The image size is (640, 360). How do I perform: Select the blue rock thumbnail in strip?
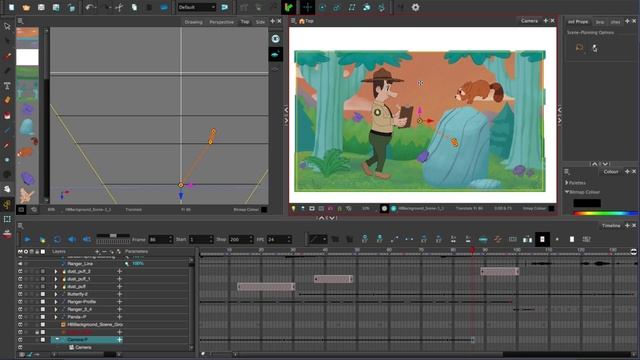tap(27, 127)
